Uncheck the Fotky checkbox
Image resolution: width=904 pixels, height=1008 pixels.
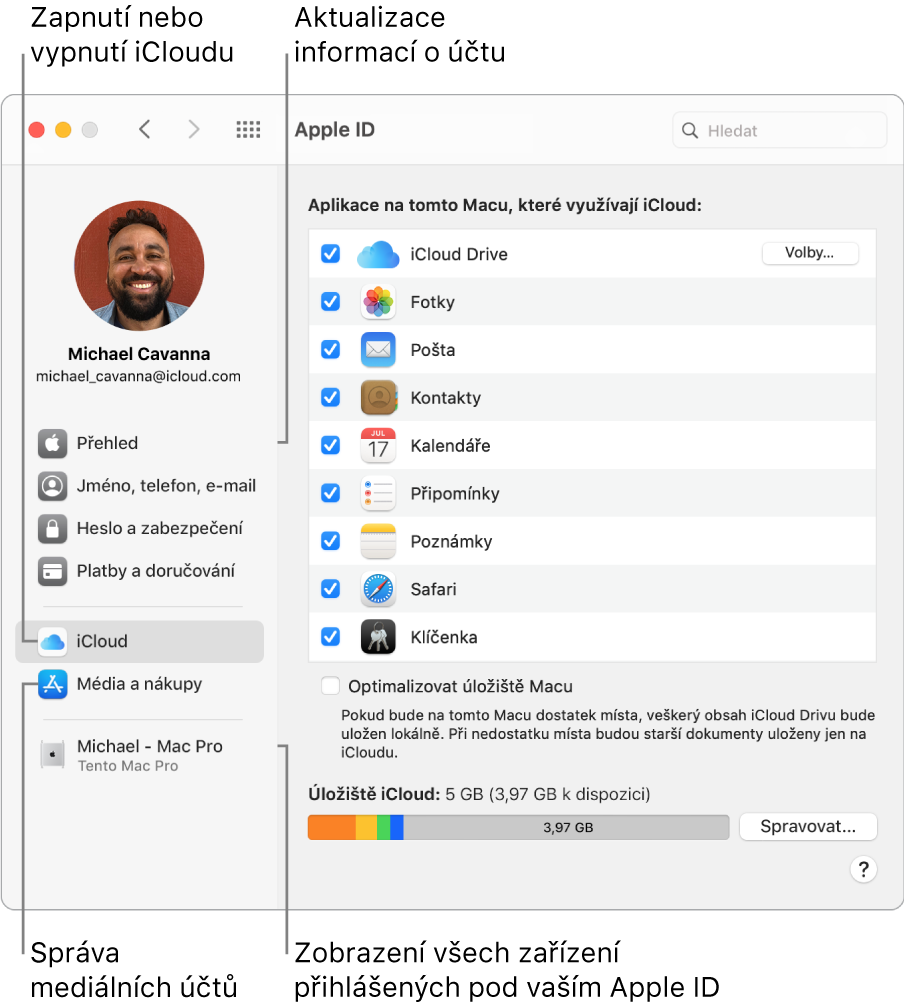[330, 302]
